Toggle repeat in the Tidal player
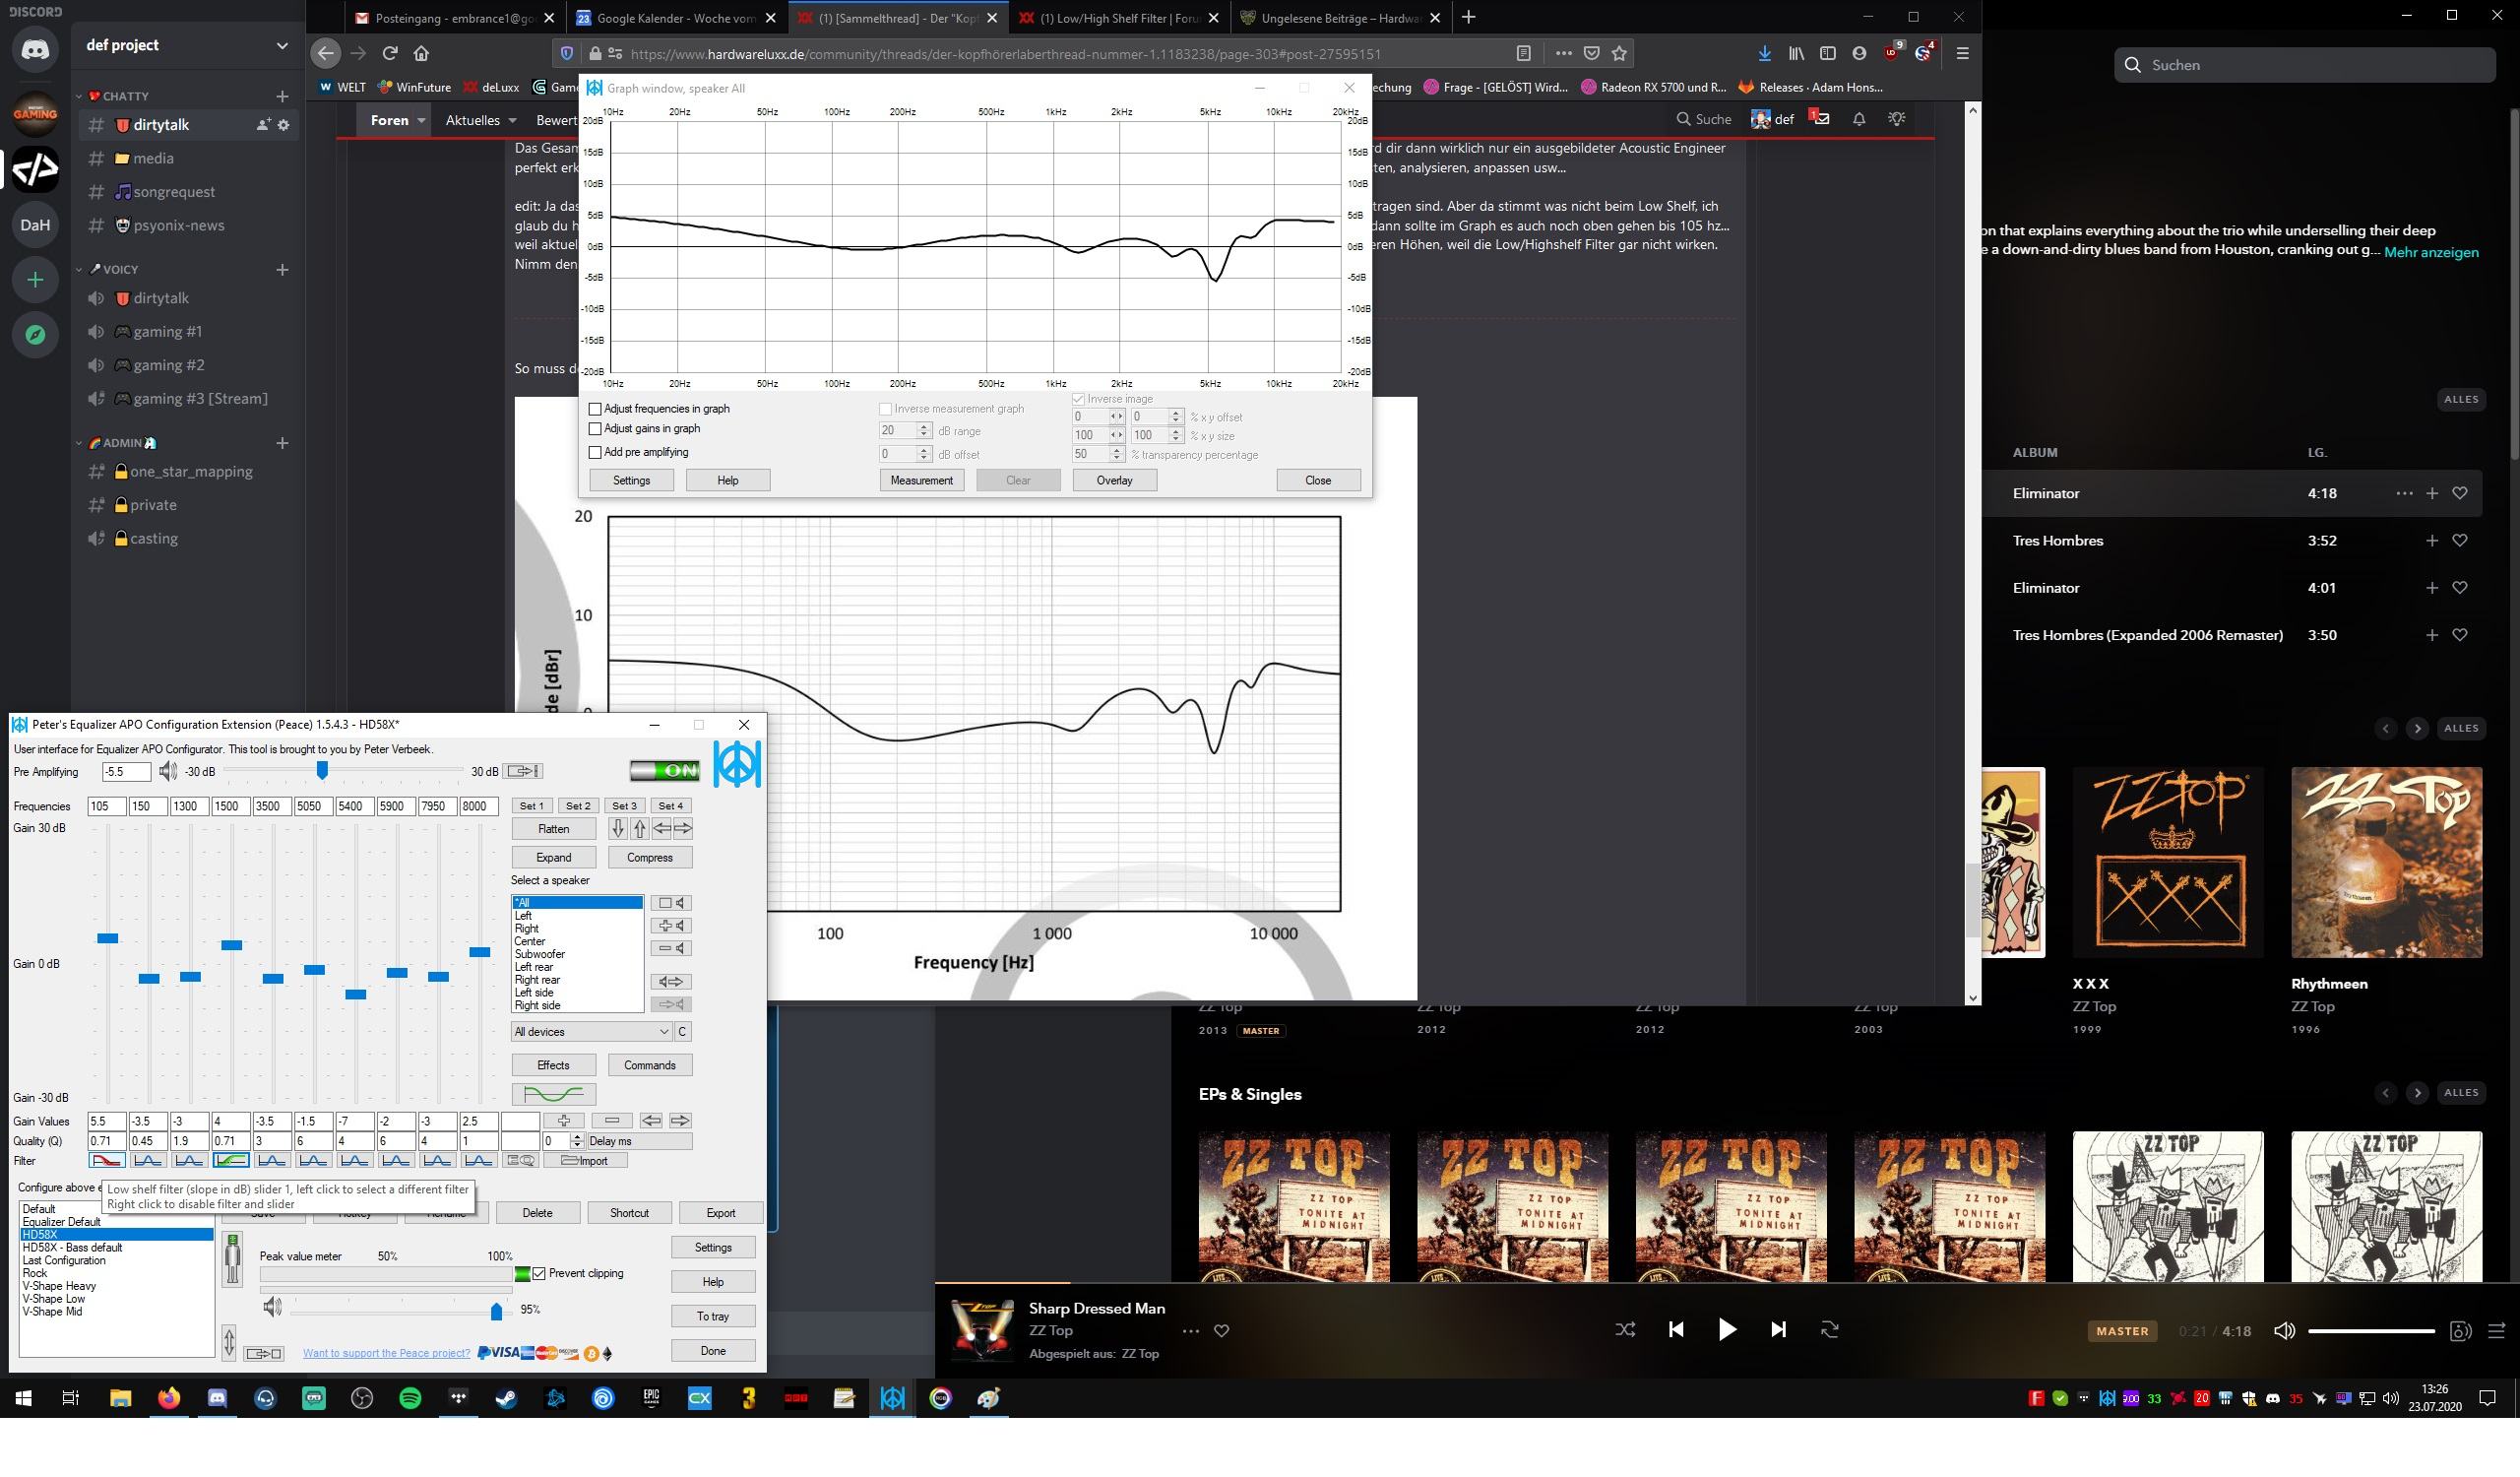 click(1829, 1329)
